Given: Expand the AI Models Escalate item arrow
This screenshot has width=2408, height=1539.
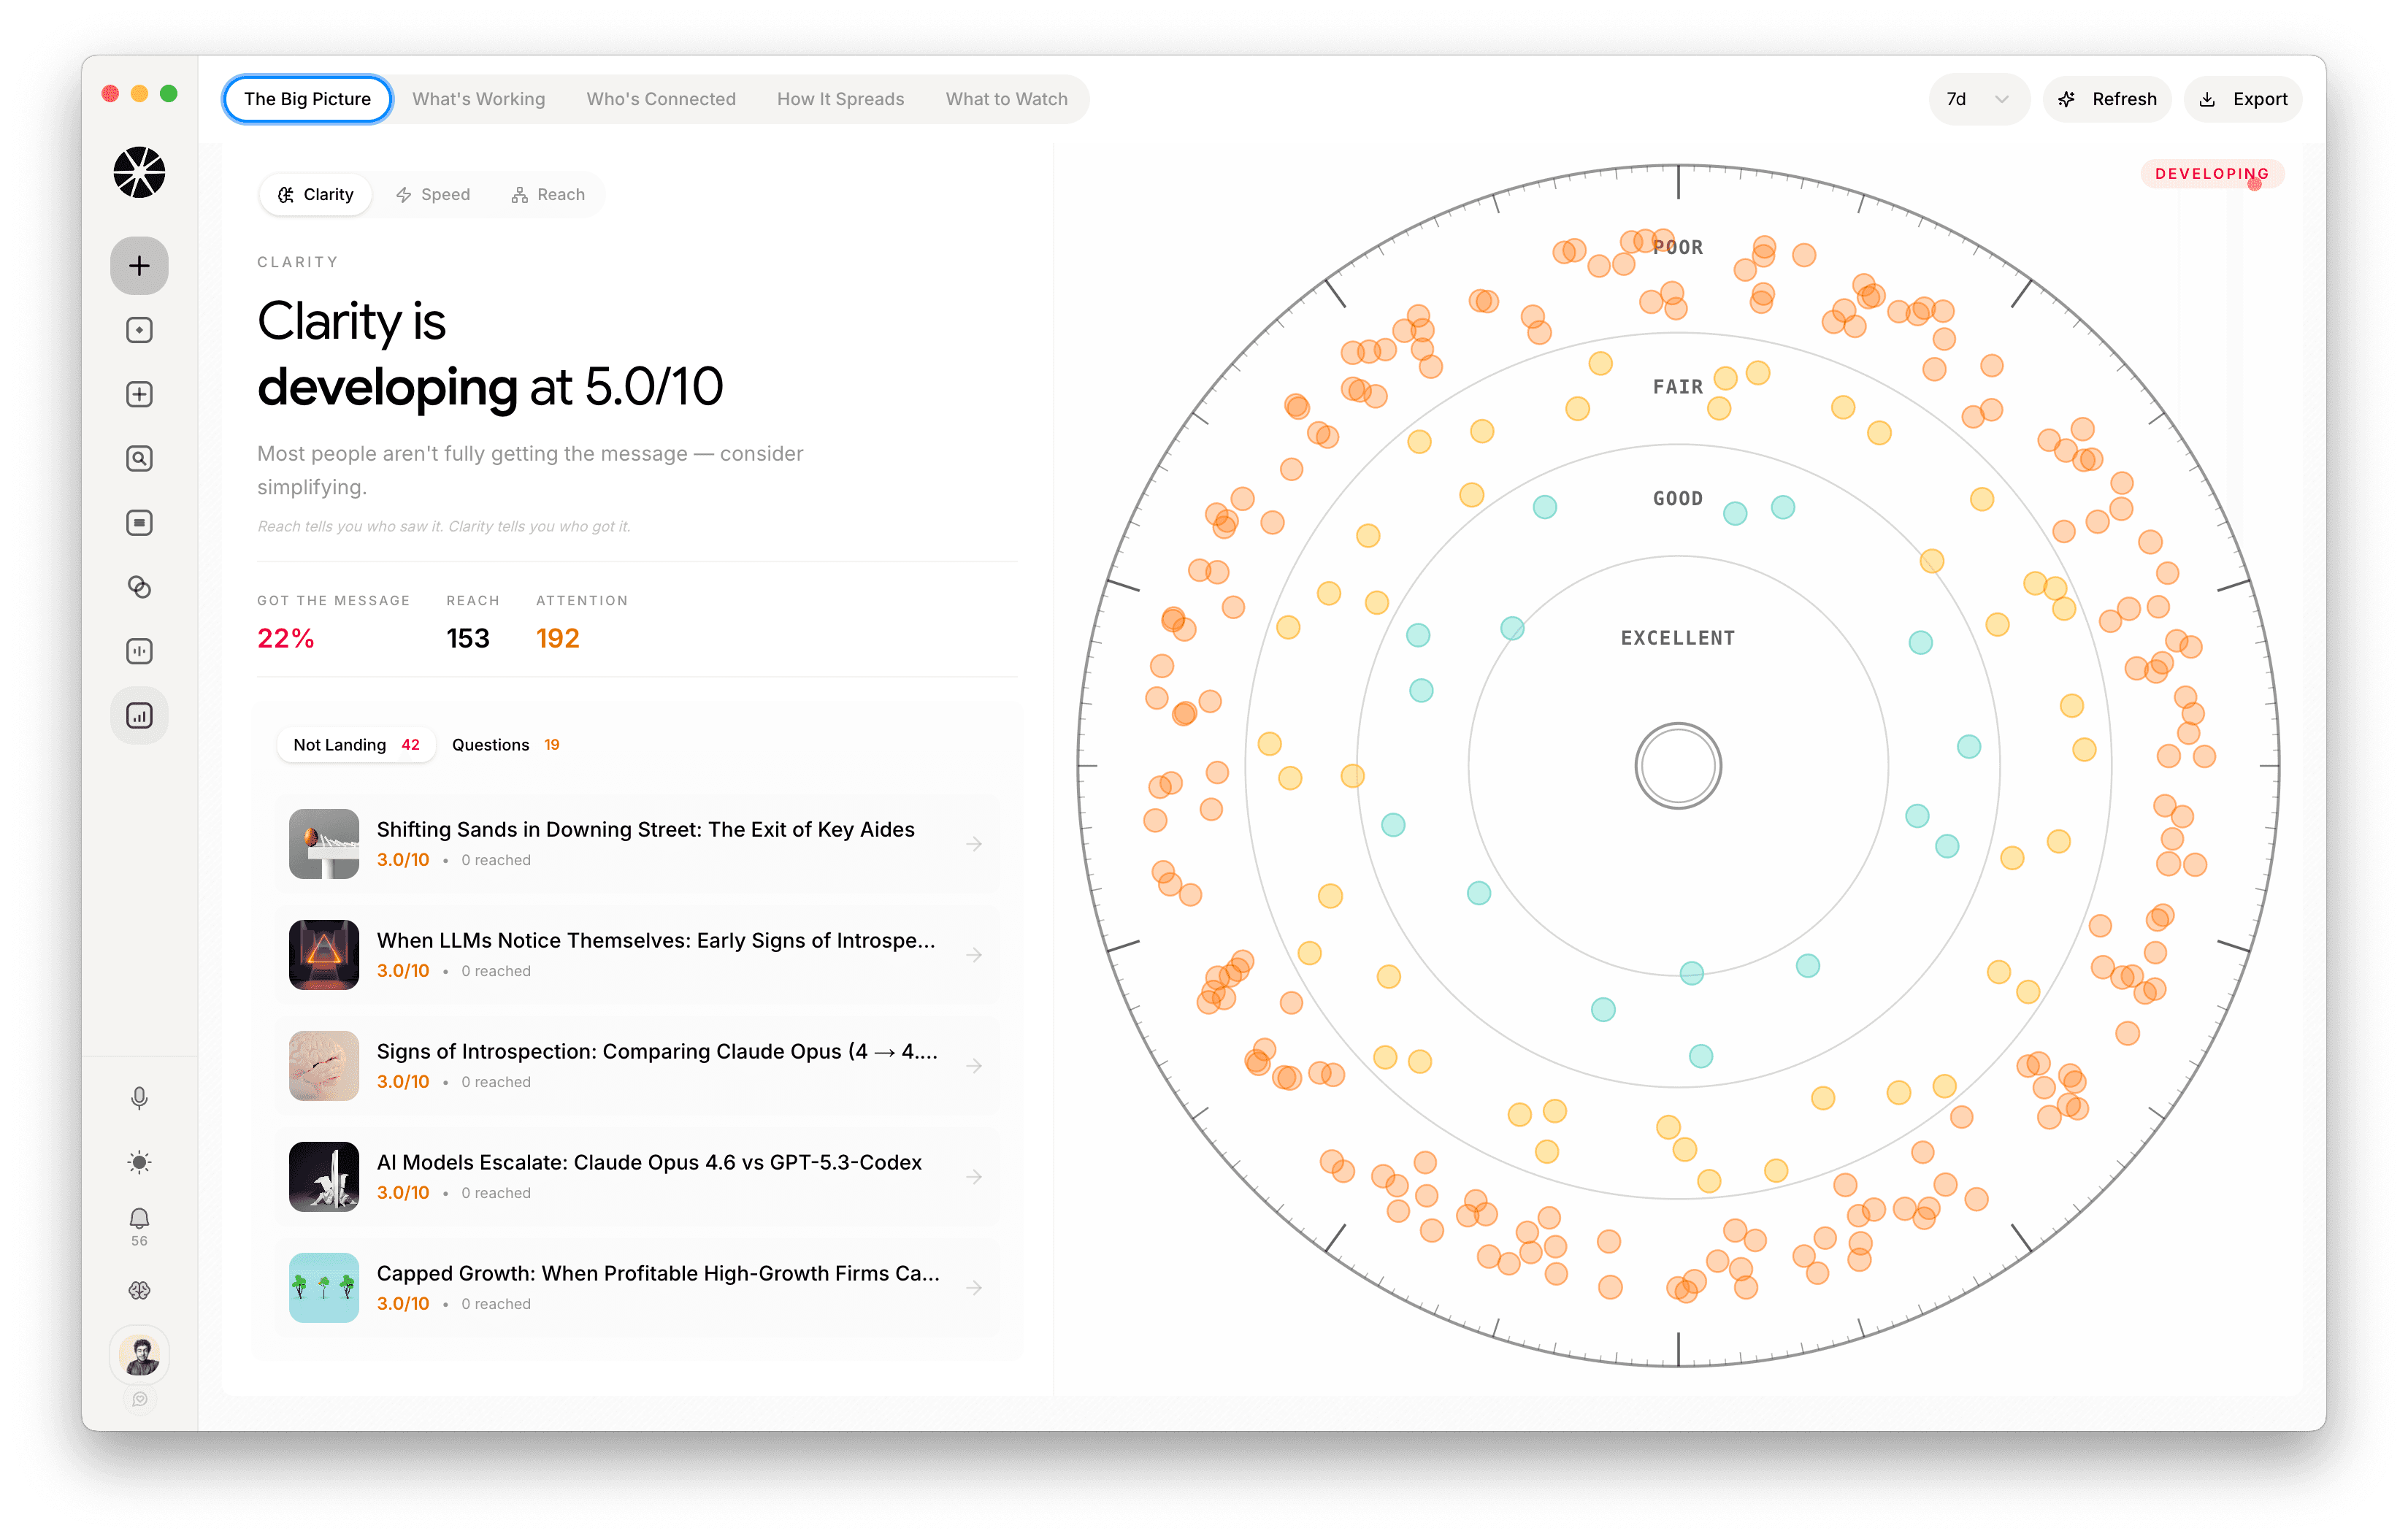Looking at the screenshot, I should [974, 1177].
